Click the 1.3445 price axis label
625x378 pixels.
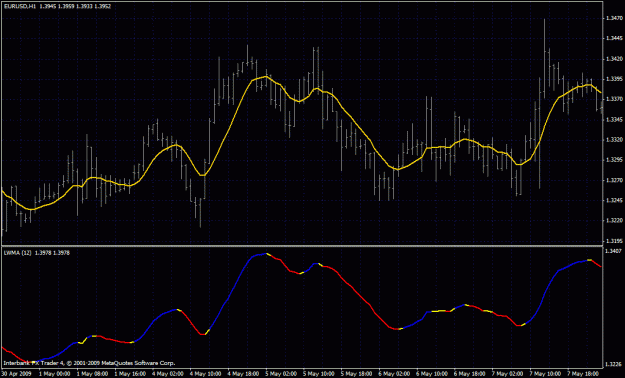[614, 39]
